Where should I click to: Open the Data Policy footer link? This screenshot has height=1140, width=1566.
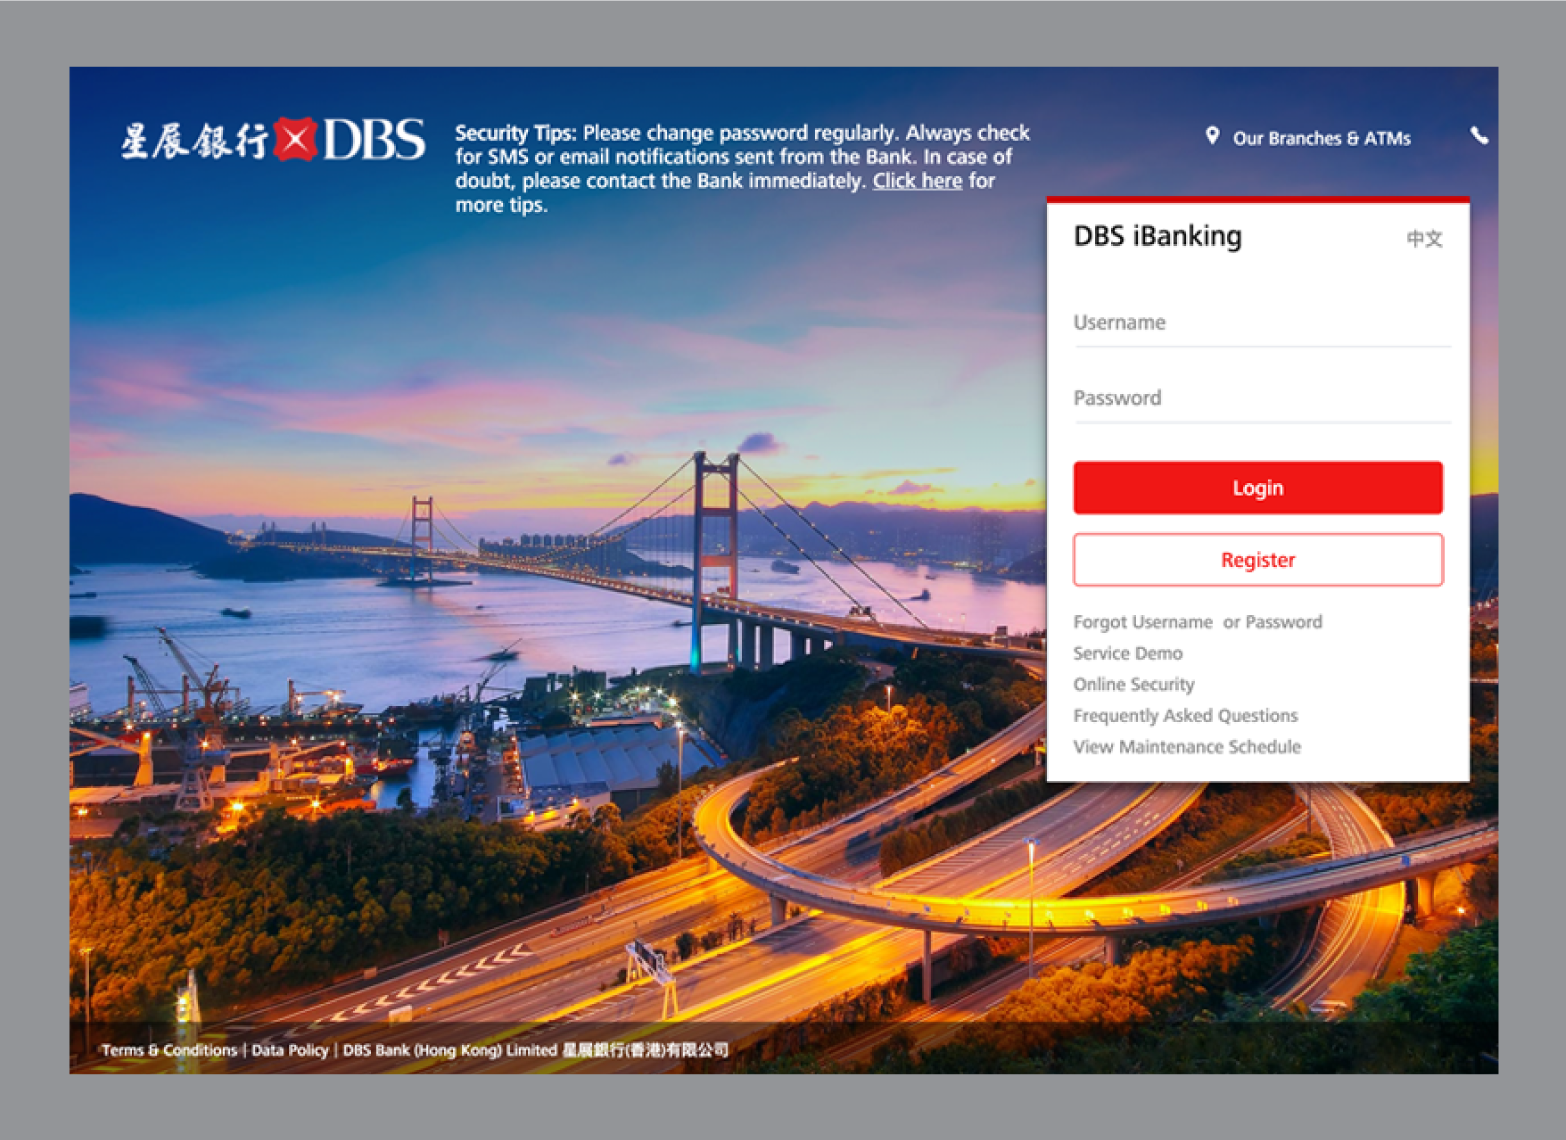point(290,1050)
